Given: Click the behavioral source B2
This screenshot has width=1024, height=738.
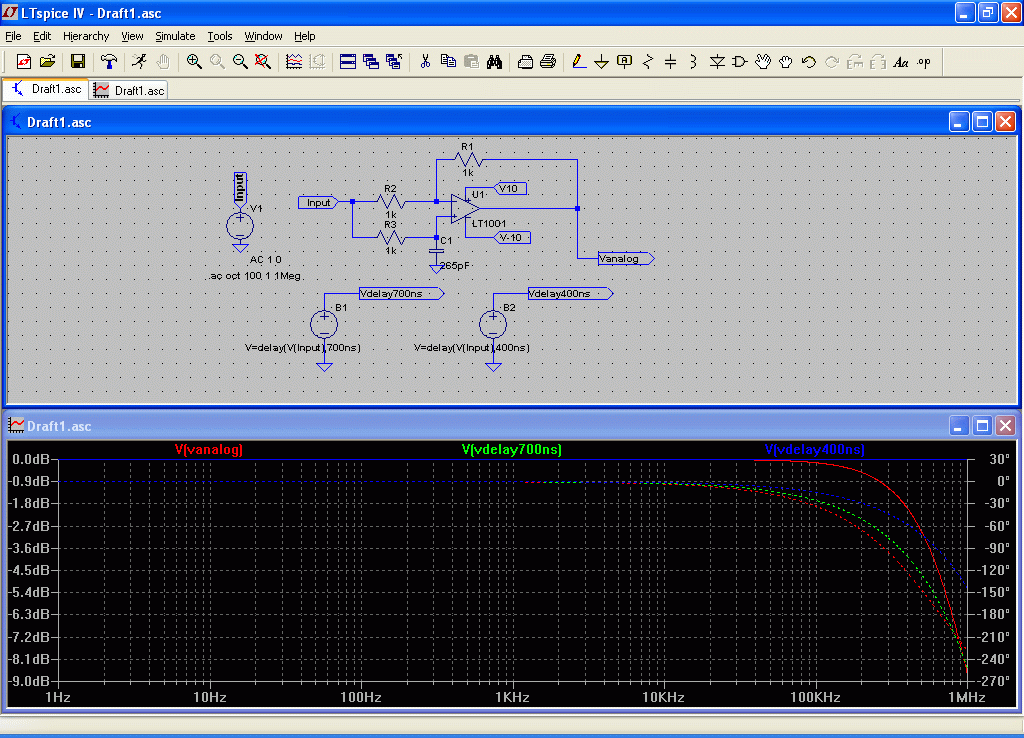Looking at the screenshot, I should pyautogui.click(x=493, y=324).
